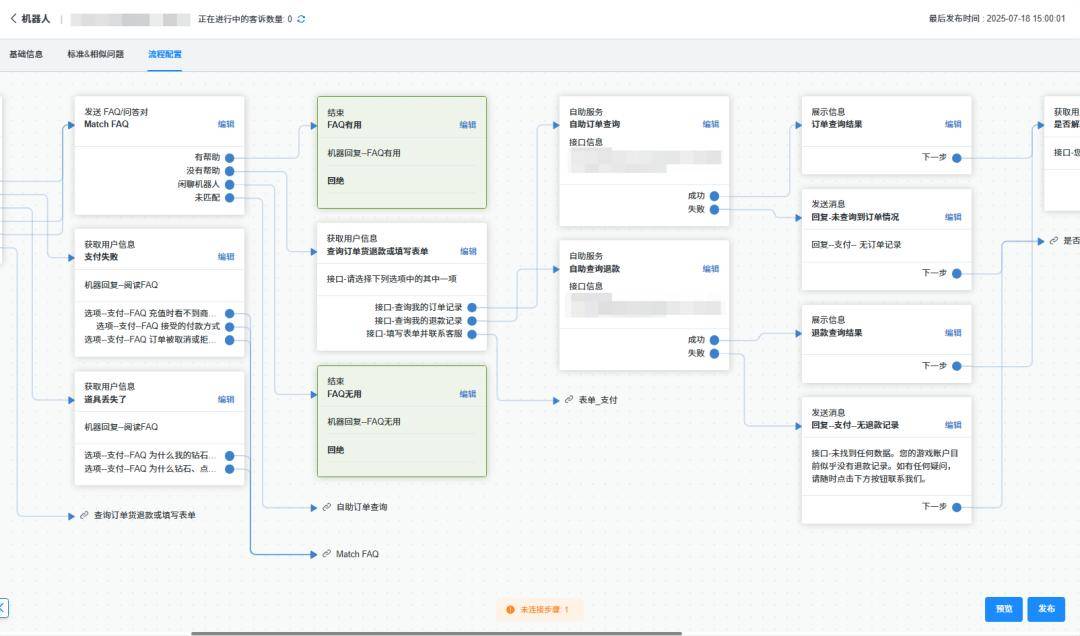Click the refresh icon next to complaint count
The height and width of the screenshot is (636, 1080).
click(301, 19)
